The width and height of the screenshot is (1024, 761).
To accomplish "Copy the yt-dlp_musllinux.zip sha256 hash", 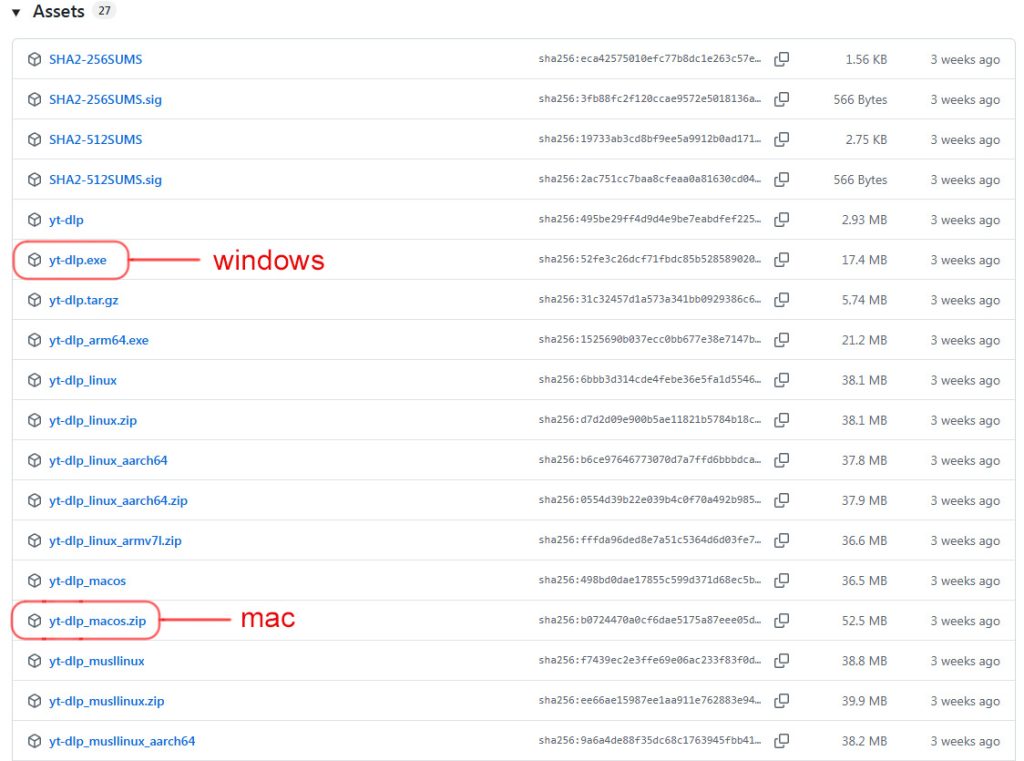I will tap(781, 701).
